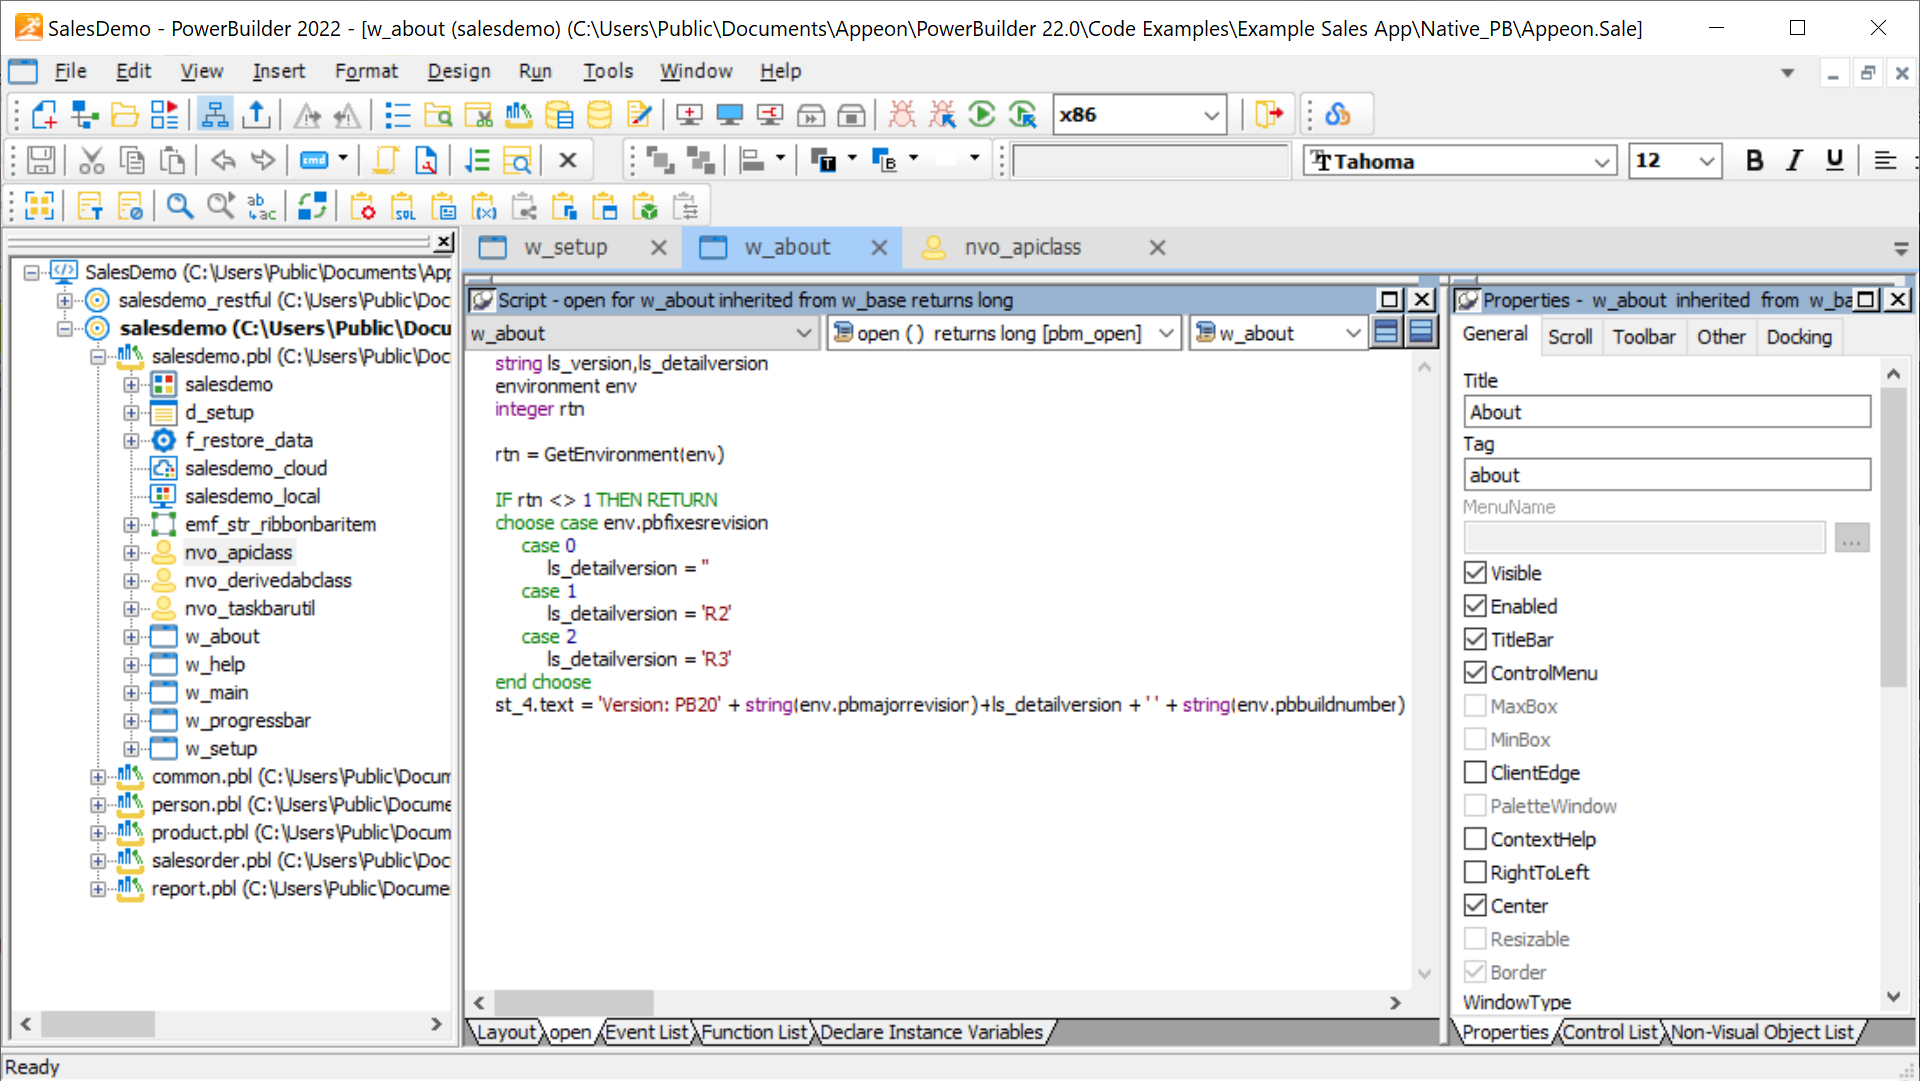The height and width of the screenshot is (1081, 1920).
Task: Click the MenuName browse ellipsis button
Action: (1852, 537)
